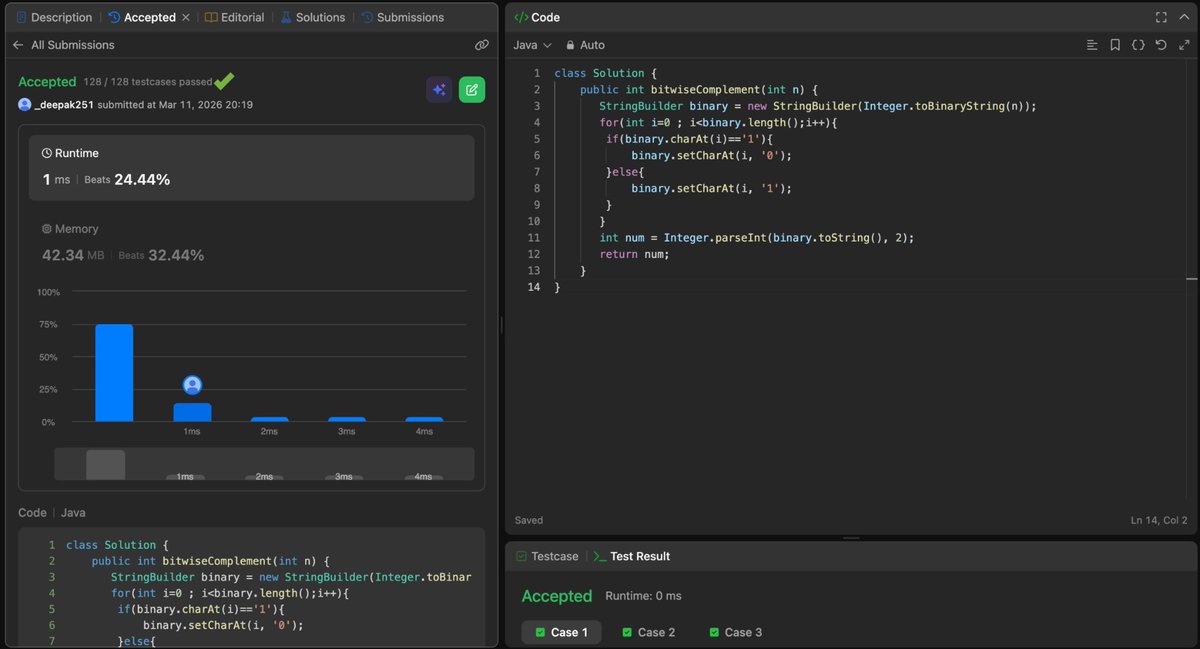The width and height of the screenshot is (1200, 649).
Task: Click the 3ms runtime distribution bar
Action: tap(347, 419)
